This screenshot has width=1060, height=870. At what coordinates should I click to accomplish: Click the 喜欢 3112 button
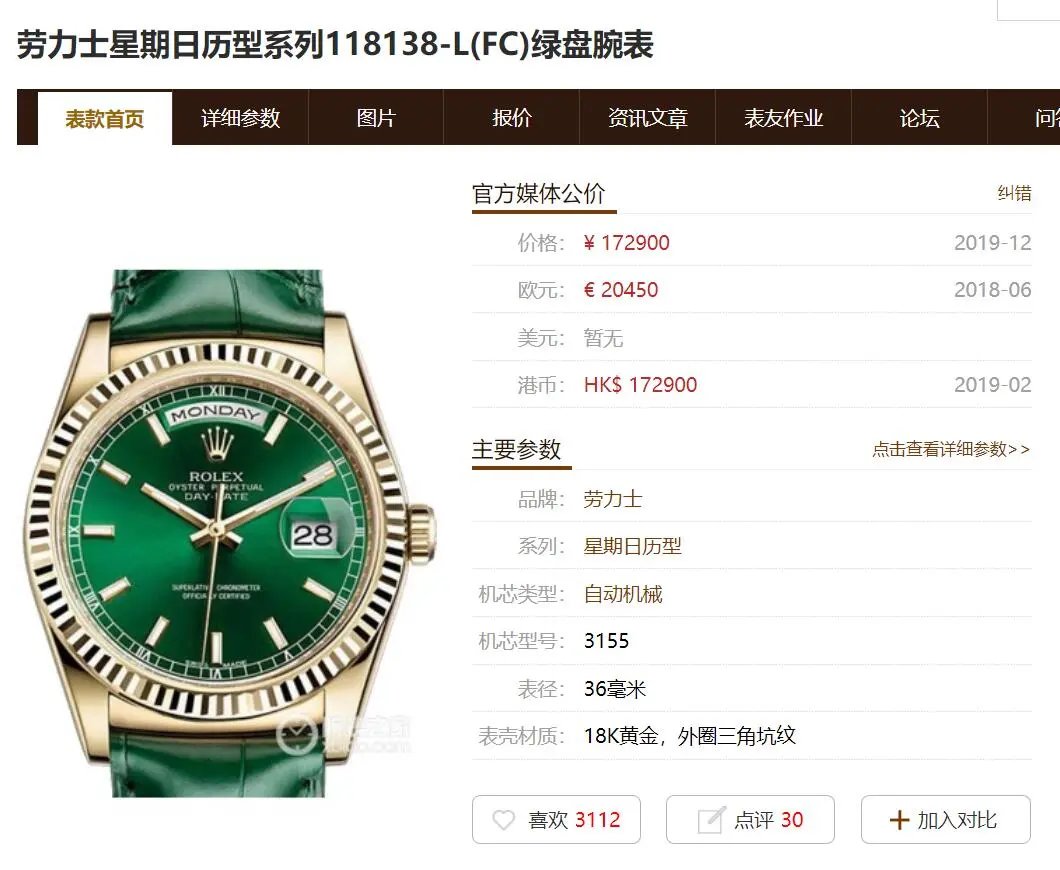pyautogui.click(x=556, y=820)
